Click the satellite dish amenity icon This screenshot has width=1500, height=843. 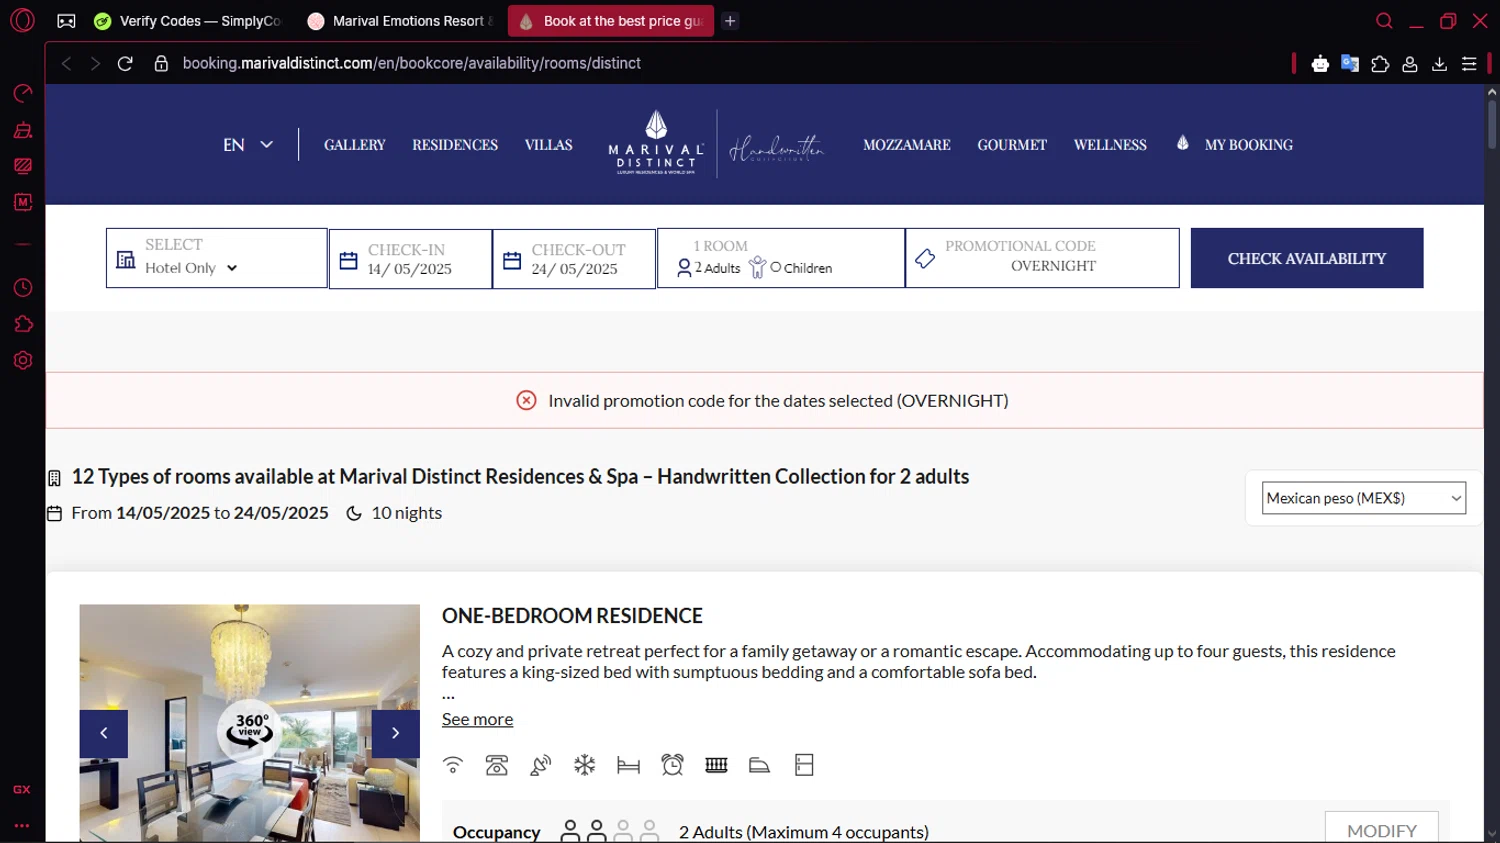tap(541, 765)
